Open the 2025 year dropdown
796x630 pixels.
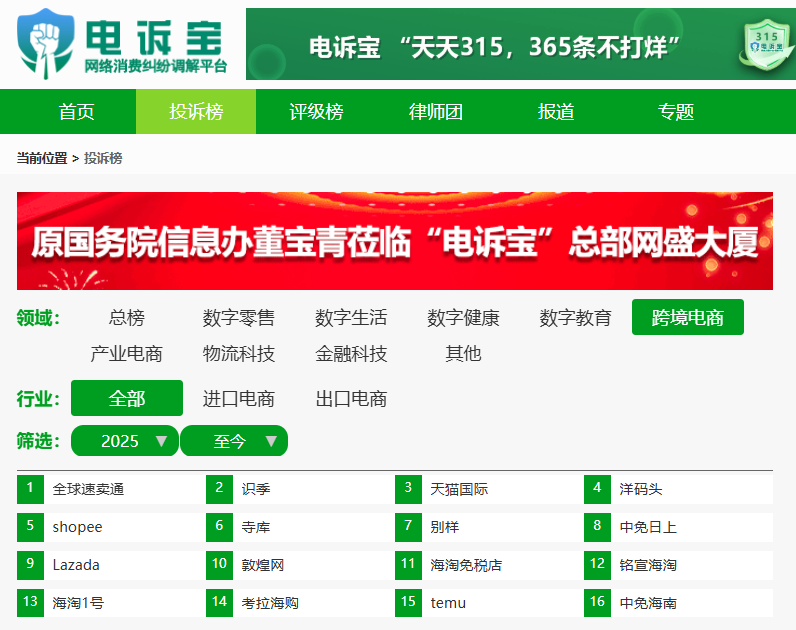tap(125, 441)
